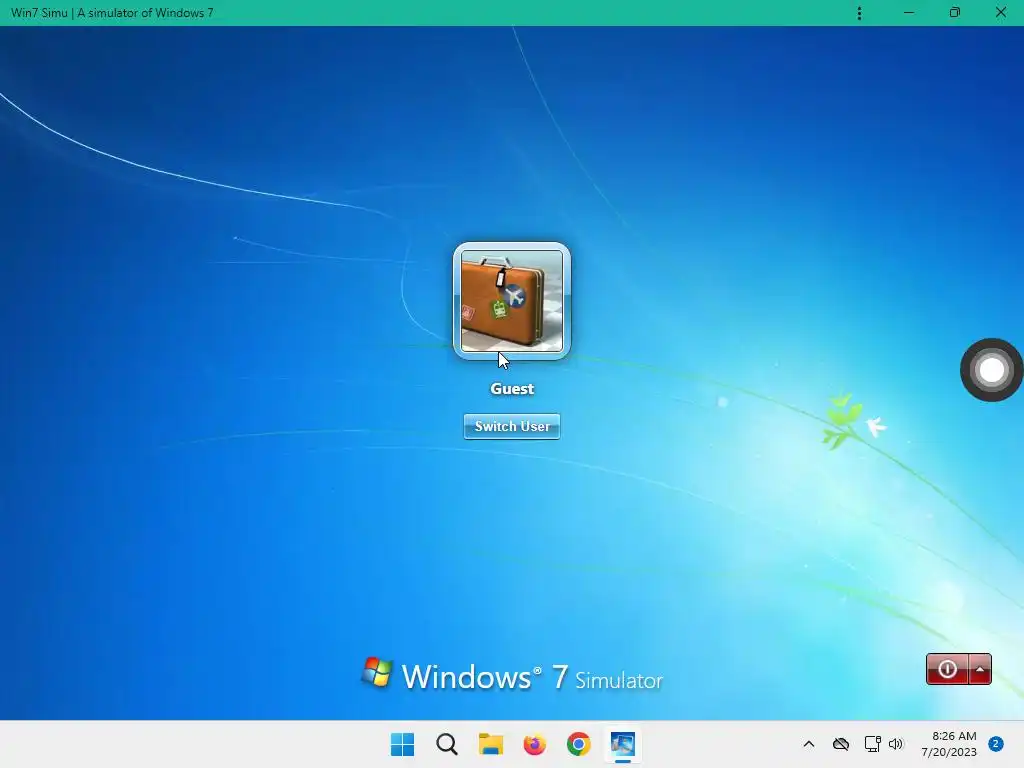Open File Explorer from the taskbar
Viewport: 1024px width, 768px height.
(x=490, y=744)
